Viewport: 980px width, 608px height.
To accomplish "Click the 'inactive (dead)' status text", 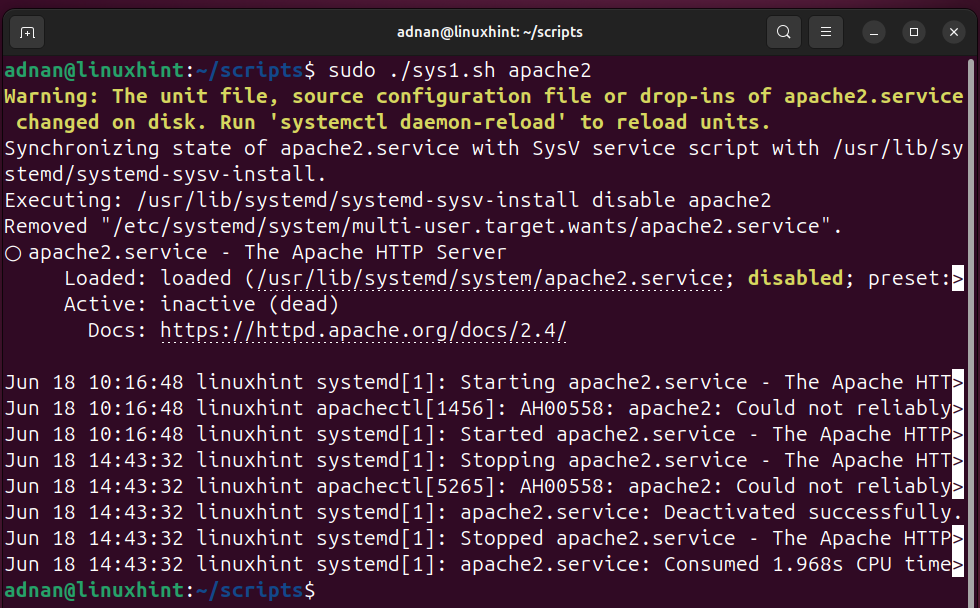I will tap(249, 304).
